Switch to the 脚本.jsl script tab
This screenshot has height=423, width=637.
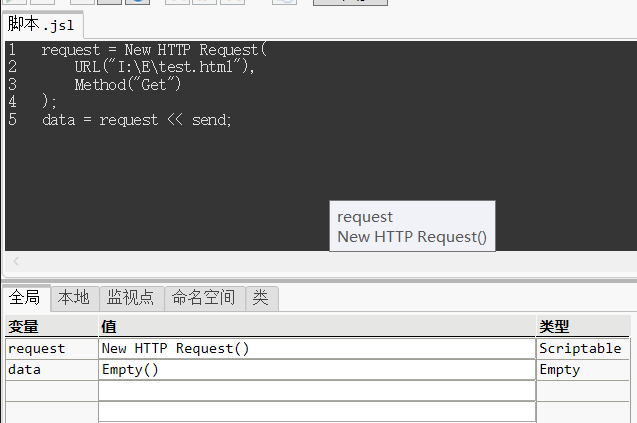click(x=41, y=25)
